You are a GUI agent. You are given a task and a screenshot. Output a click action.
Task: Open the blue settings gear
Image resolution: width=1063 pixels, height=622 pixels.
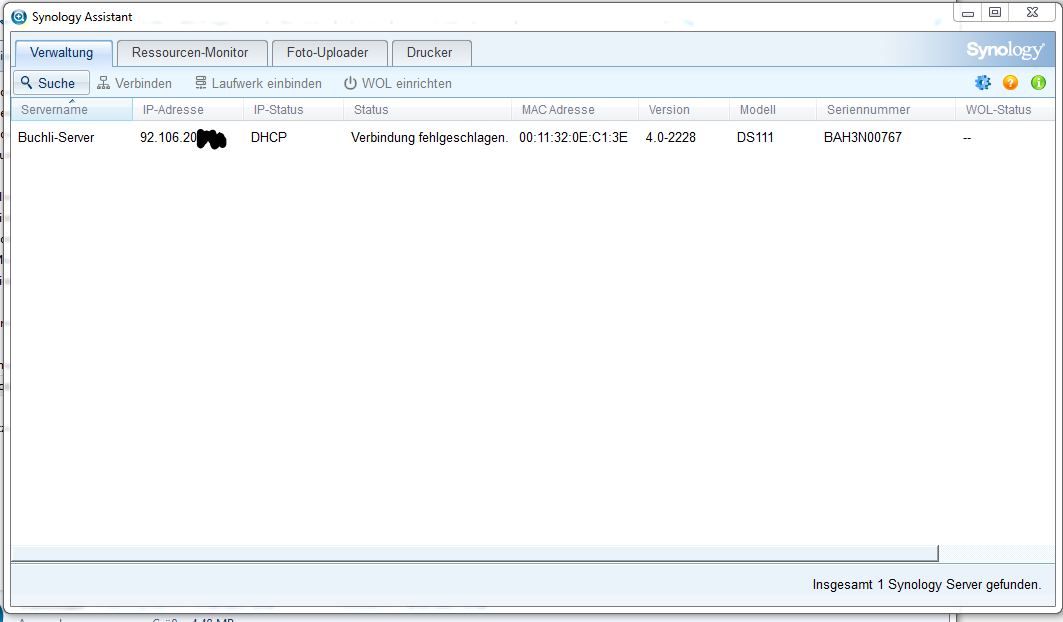pyautogui.click(x=983, y=83)
